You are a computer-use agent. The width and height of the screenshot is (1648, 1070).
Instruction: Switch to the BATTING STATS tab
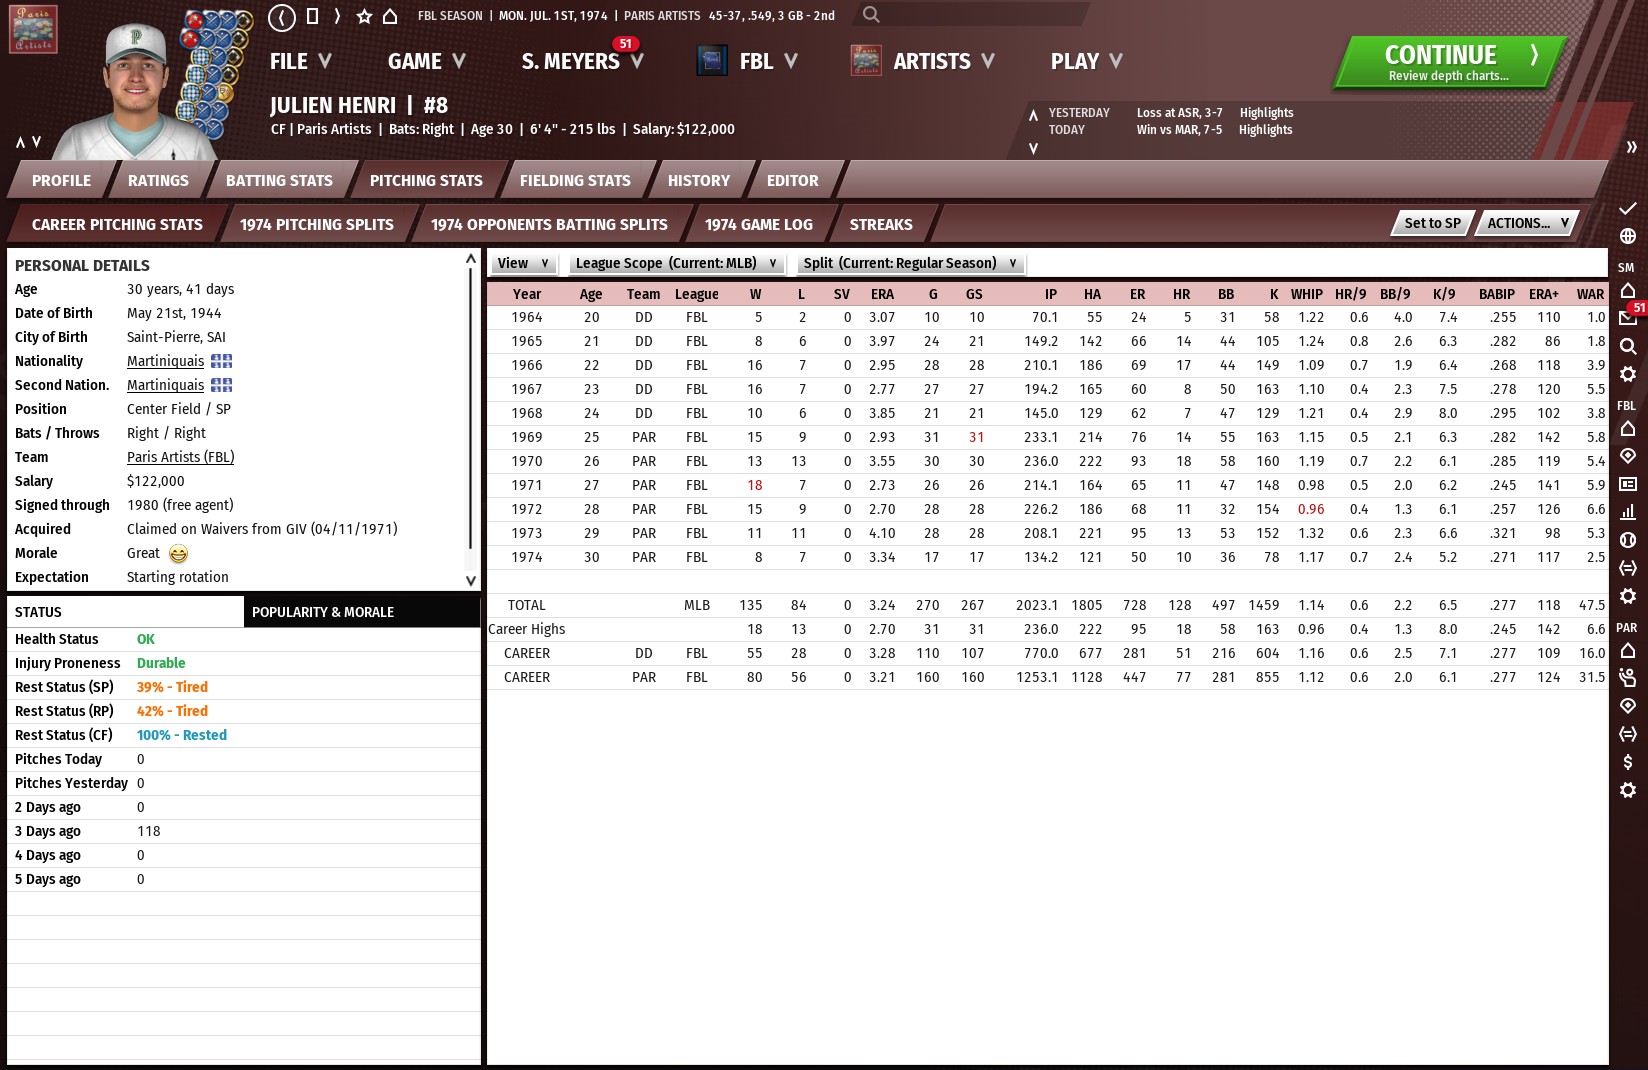279,181
